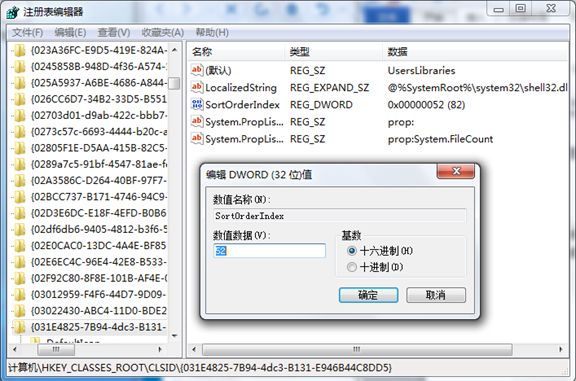Select tree key {031E4825-7B94-4dc3-B131-
Viewport: 576px width, 381px height.
(98, 327)
